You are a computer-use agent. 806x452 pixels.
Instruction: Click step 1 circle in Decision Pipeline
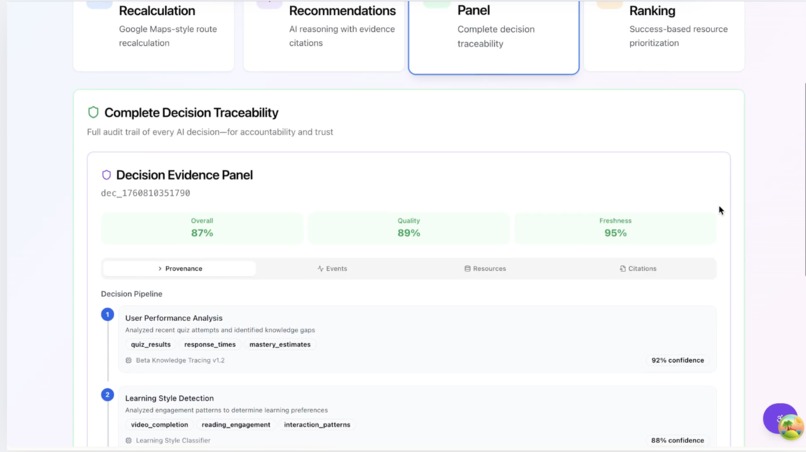coord(107,314)
